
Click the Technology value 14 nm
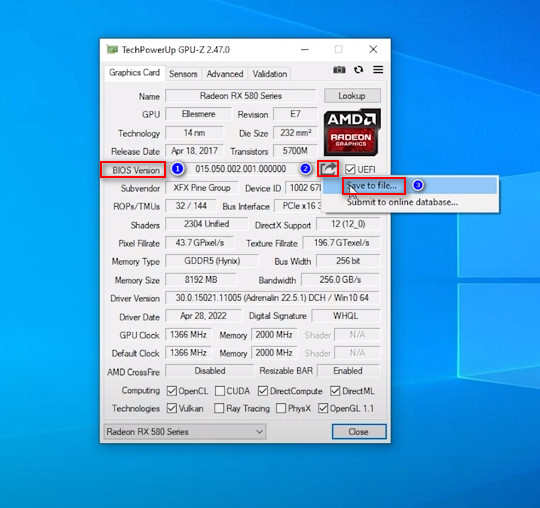point(194,133)
